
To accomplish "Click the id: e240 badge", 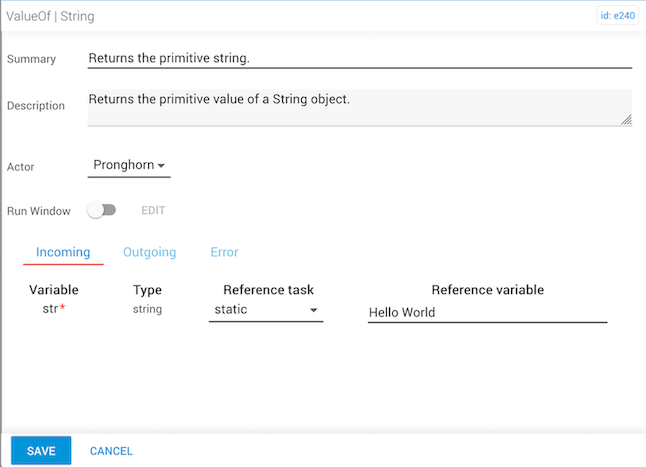I will (619, 16).
